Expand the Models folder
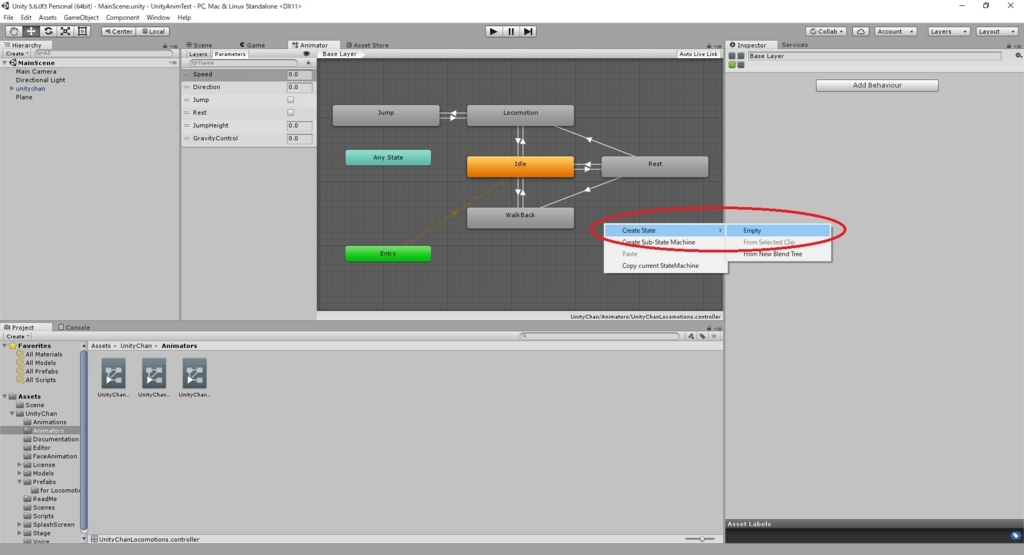The height and width of the screenshot is (555, 1024). point(20,473)
